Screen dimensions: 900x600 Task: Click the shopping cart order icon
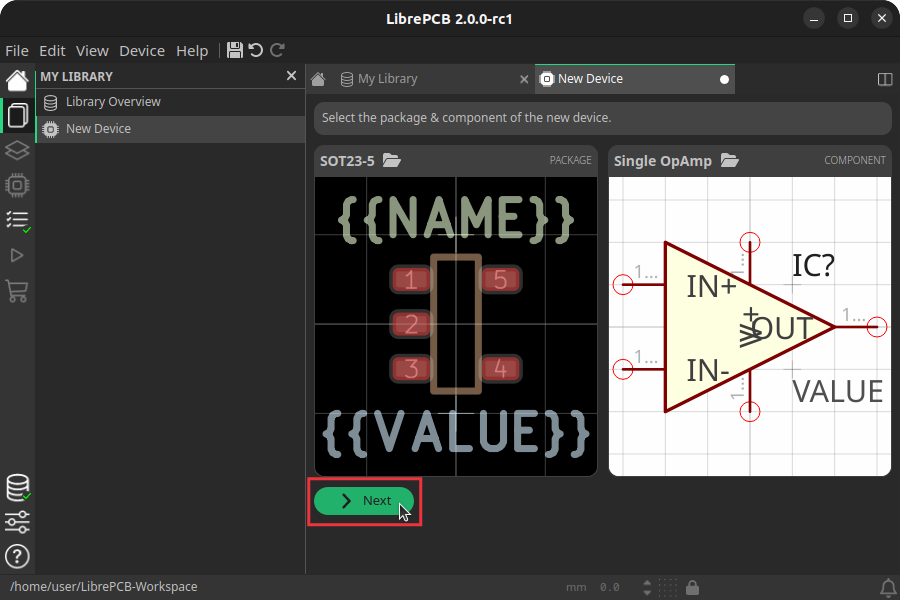[17, 291]
